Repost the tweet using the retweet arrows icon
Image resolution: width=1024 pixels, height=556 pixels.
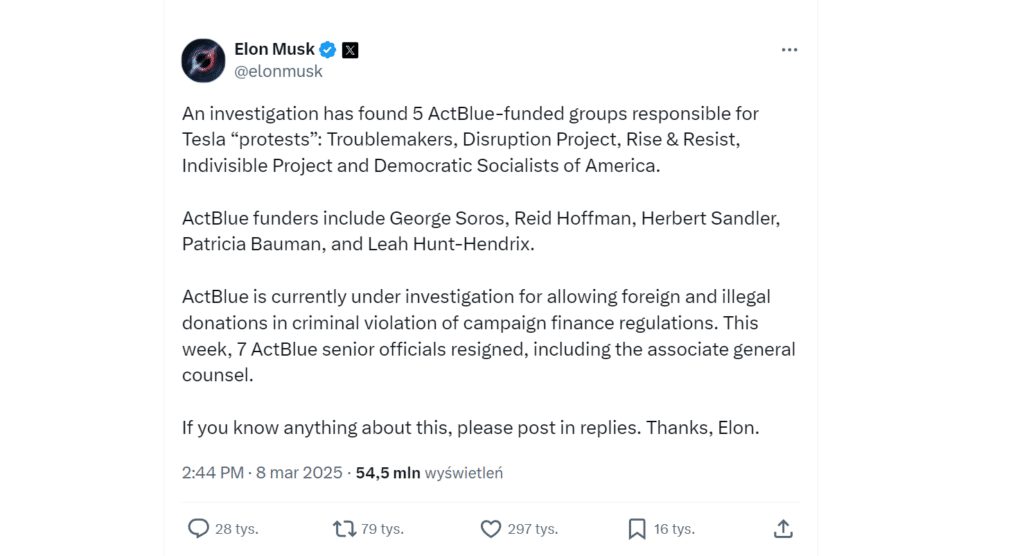(344, 529)
